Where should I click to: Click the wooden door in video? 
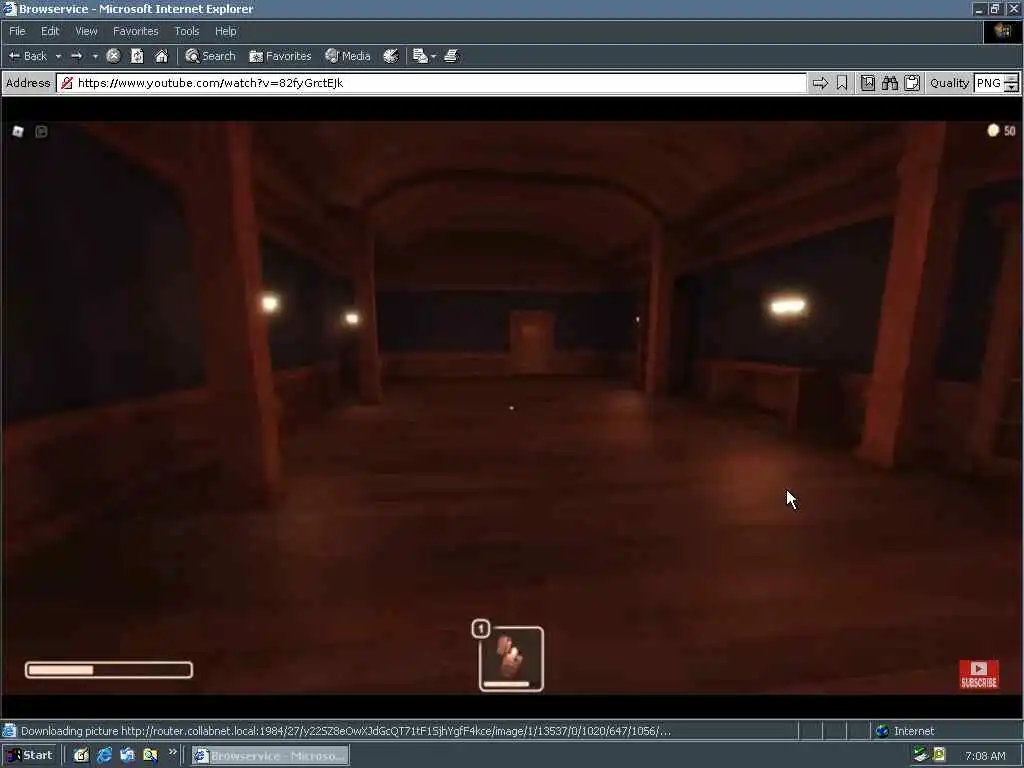pos(532,341)
